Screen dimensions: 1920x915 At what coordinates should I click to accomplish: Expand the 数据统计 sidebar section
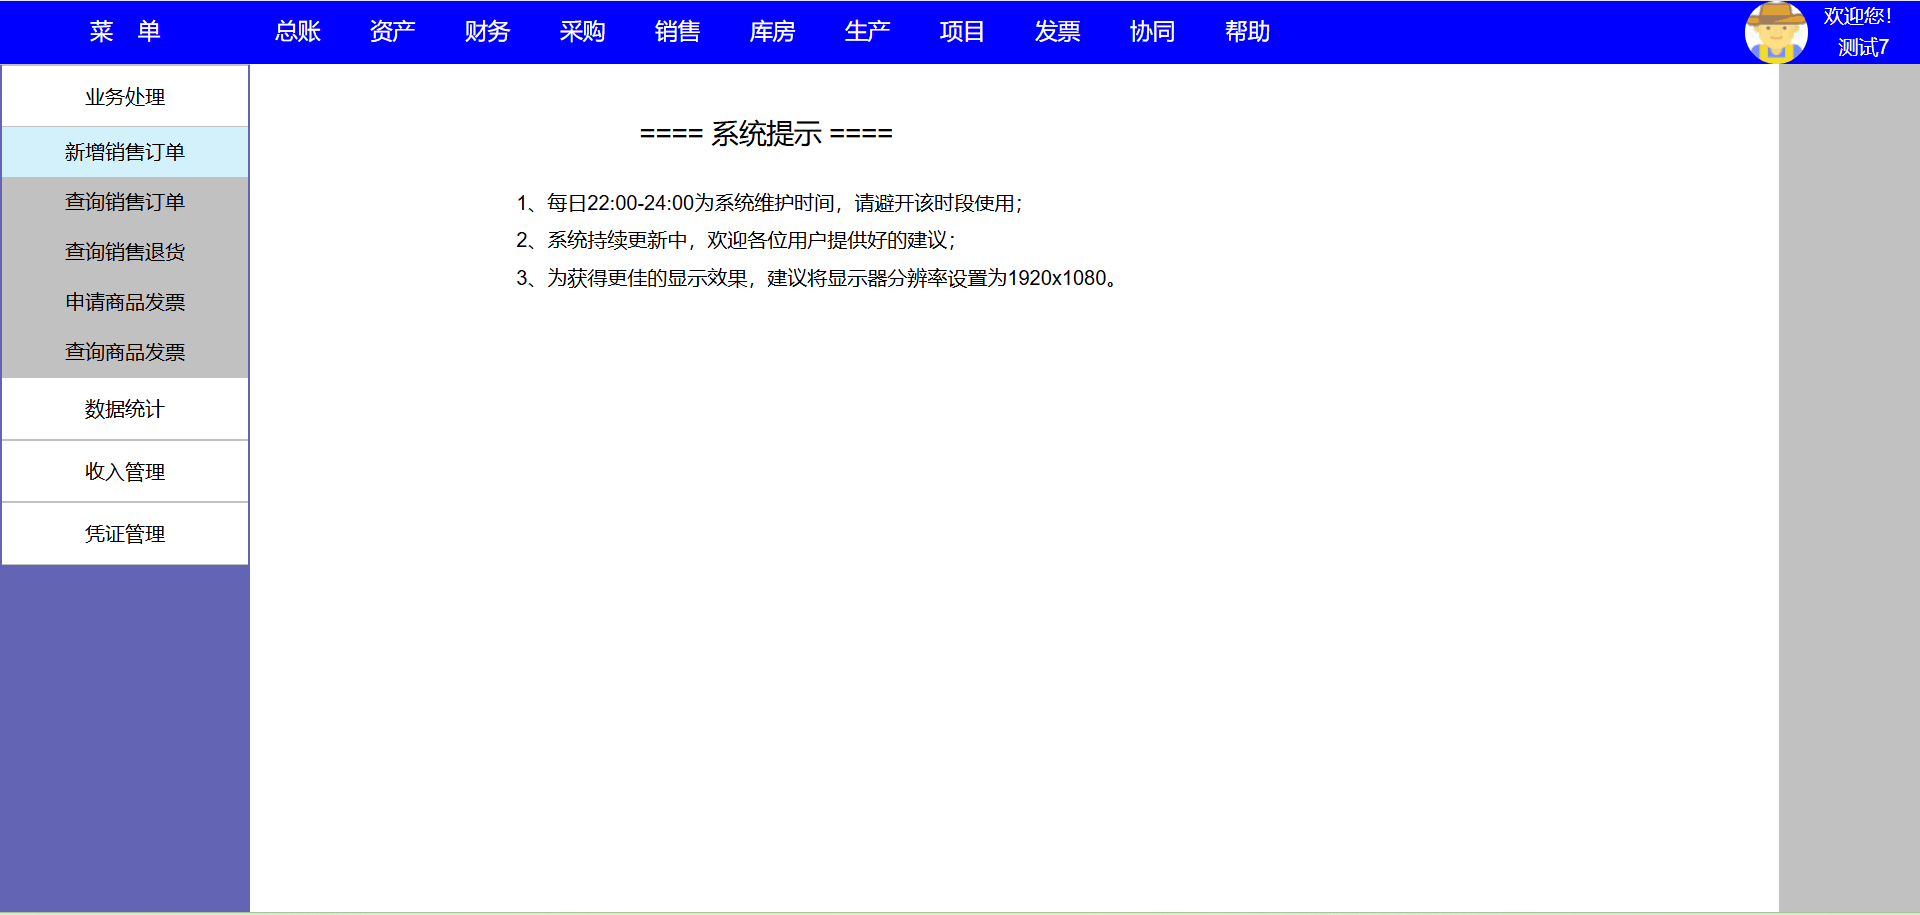coord(125,409)
